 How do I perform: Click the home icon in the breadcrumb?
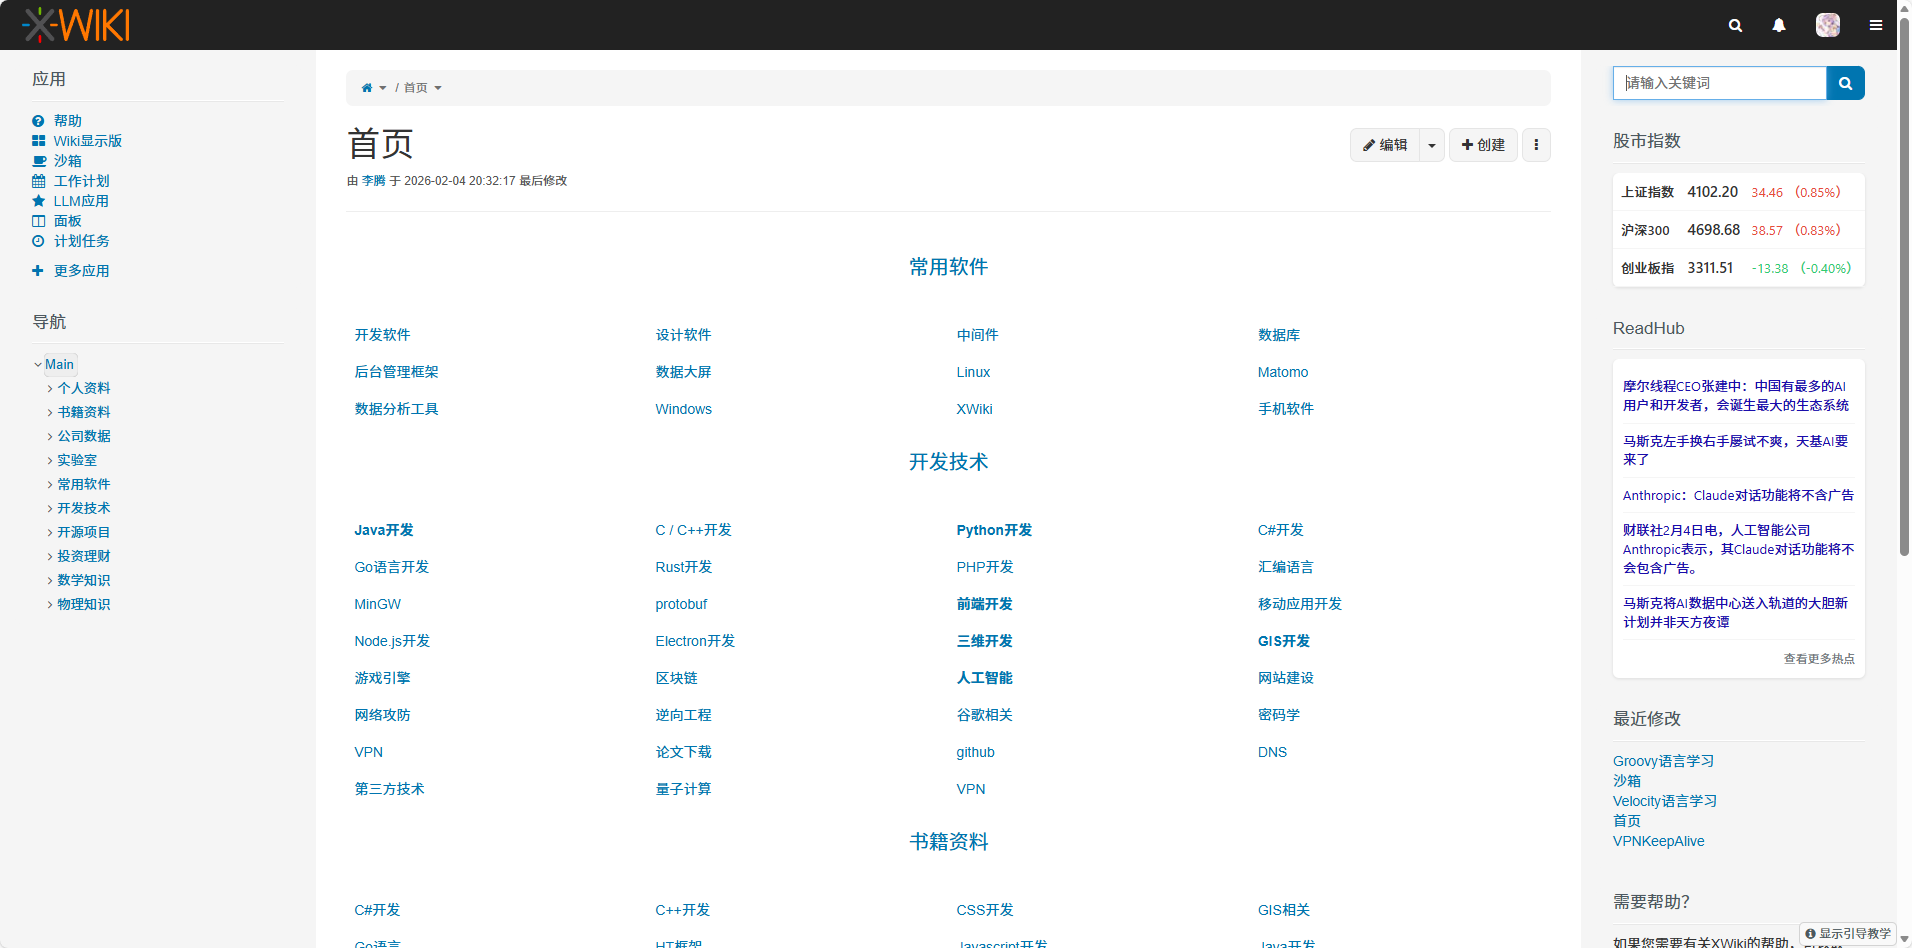[x=366, y=87]
